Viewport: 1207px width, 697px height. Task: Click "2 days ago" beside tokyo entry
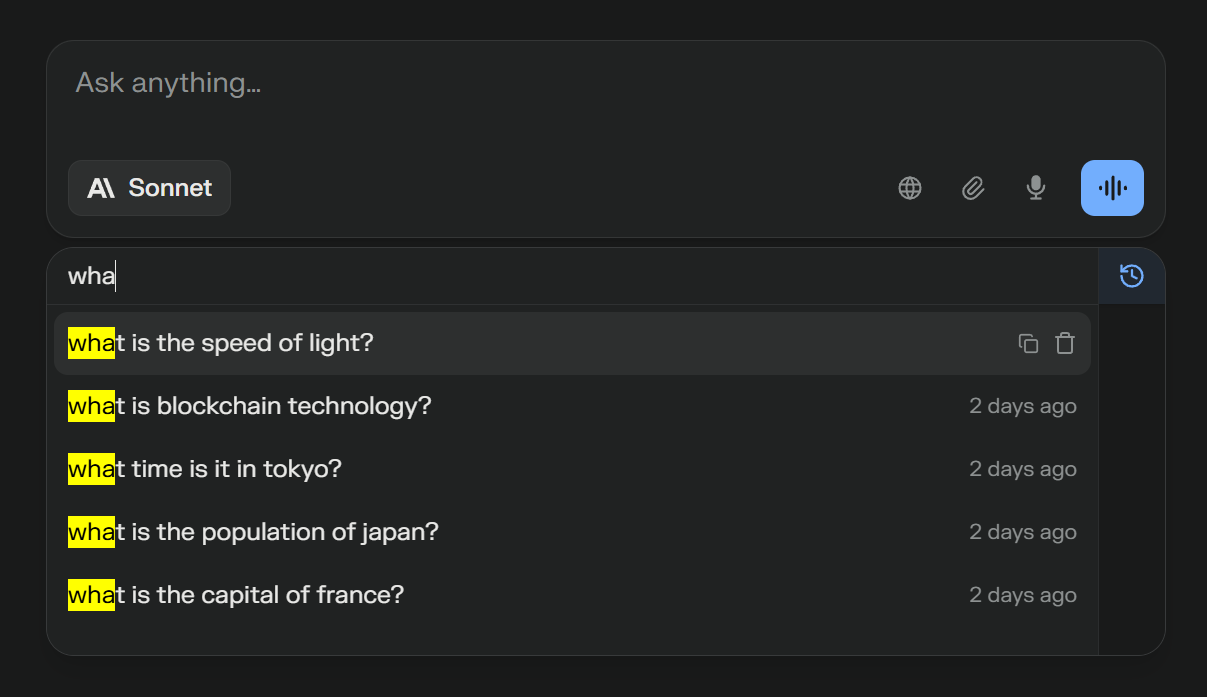(1022, 470)
